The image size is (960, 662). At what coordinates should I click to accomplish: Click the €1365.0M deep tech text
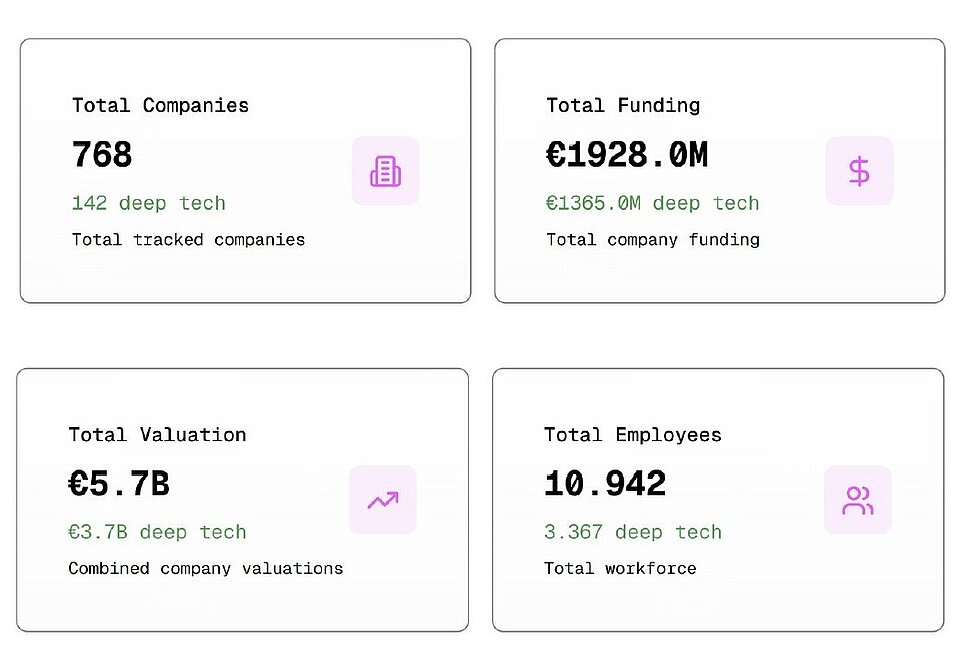pos(652,203)
